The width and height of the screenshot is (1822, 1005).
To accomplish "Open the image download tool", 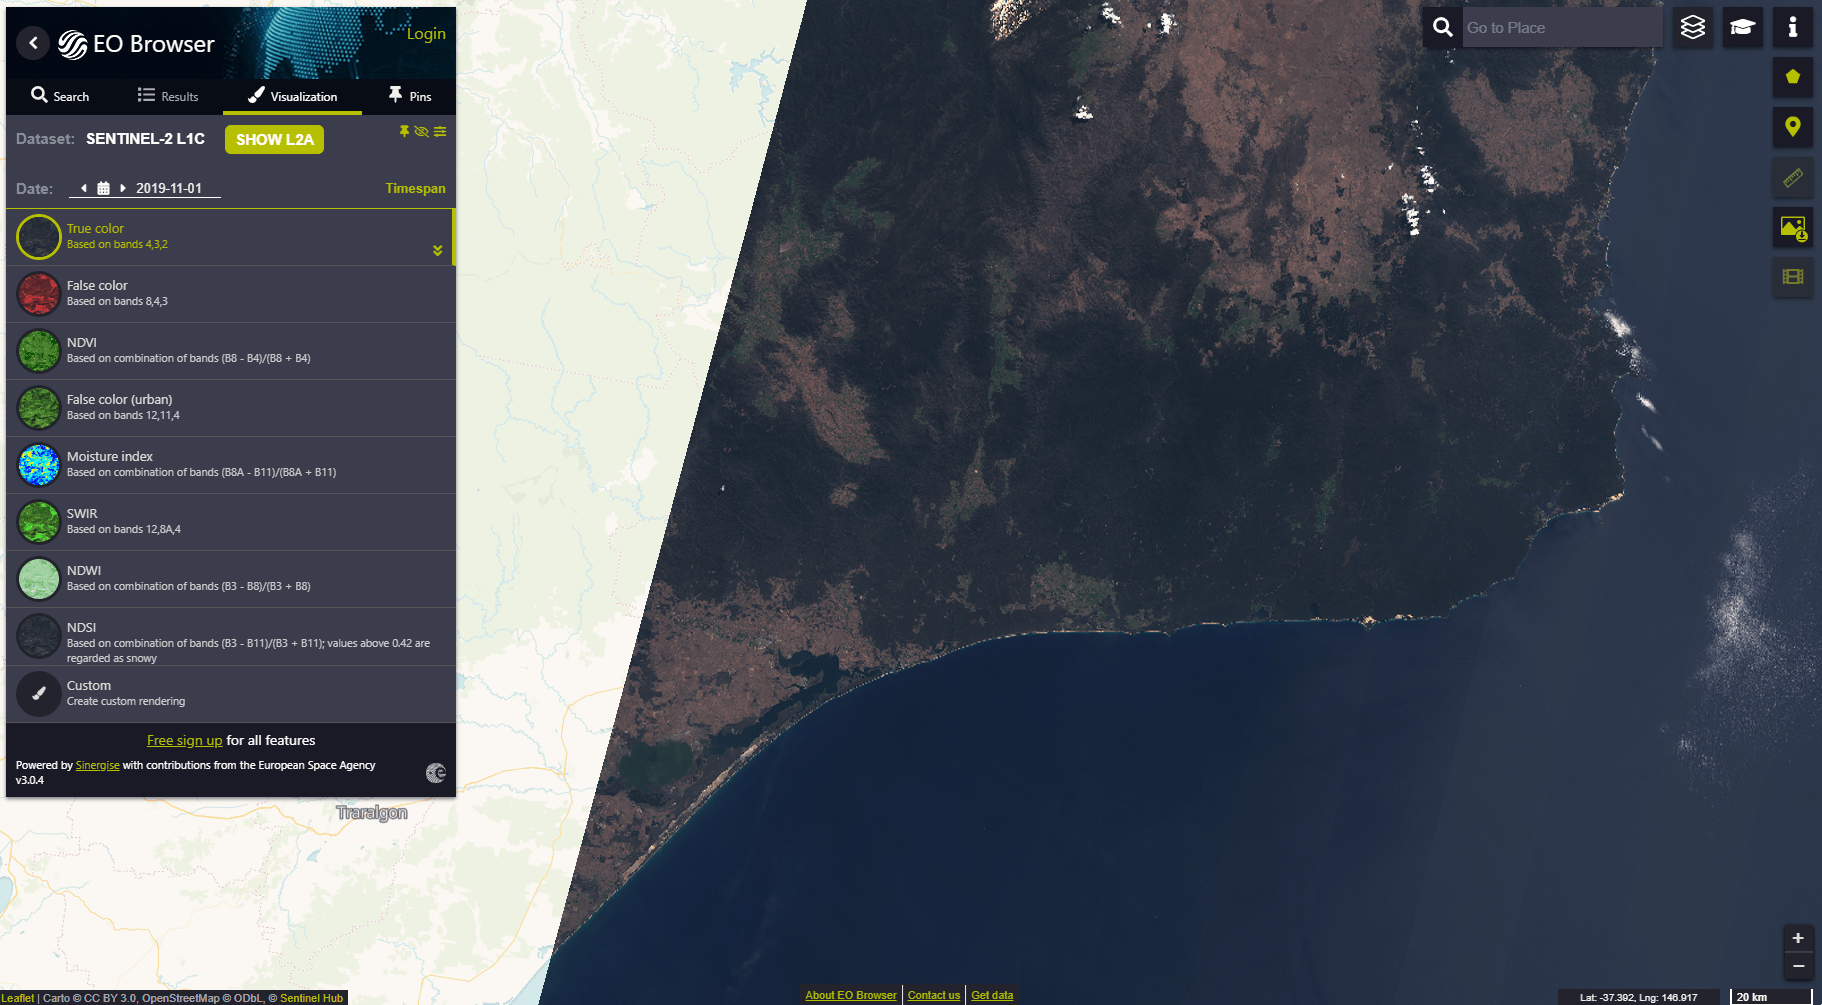I will (x=1793, y=228).
